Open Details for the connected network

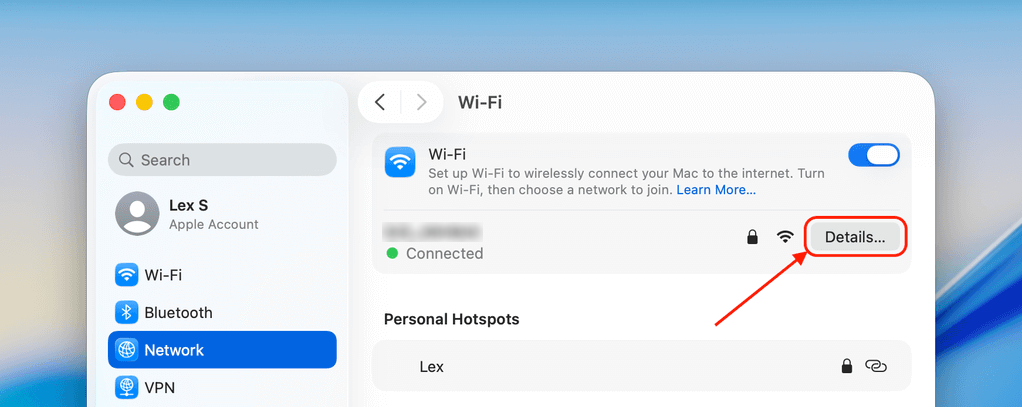tap(855, 237)
